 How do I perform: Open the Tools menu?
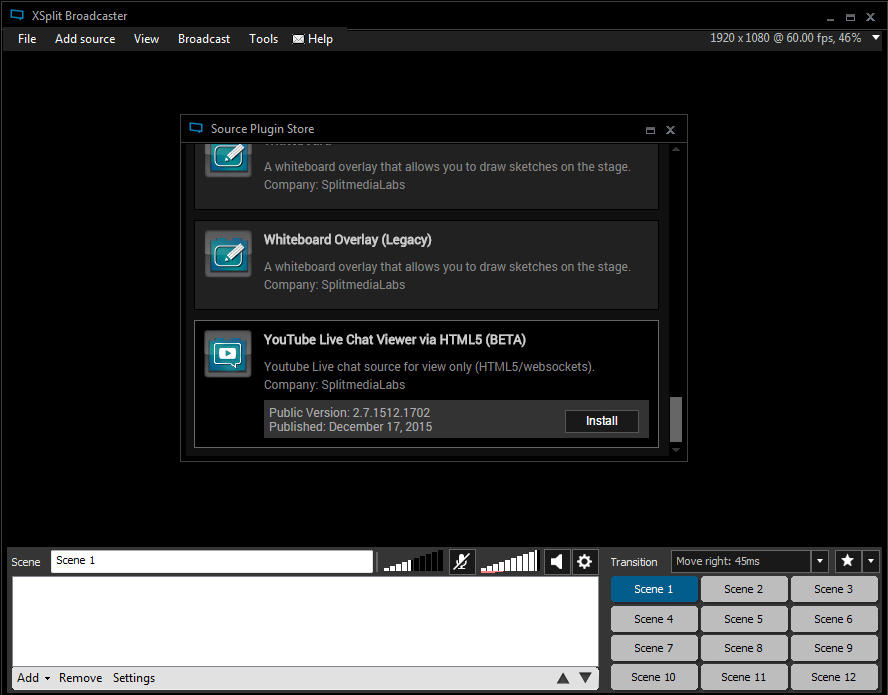(263, 39)
